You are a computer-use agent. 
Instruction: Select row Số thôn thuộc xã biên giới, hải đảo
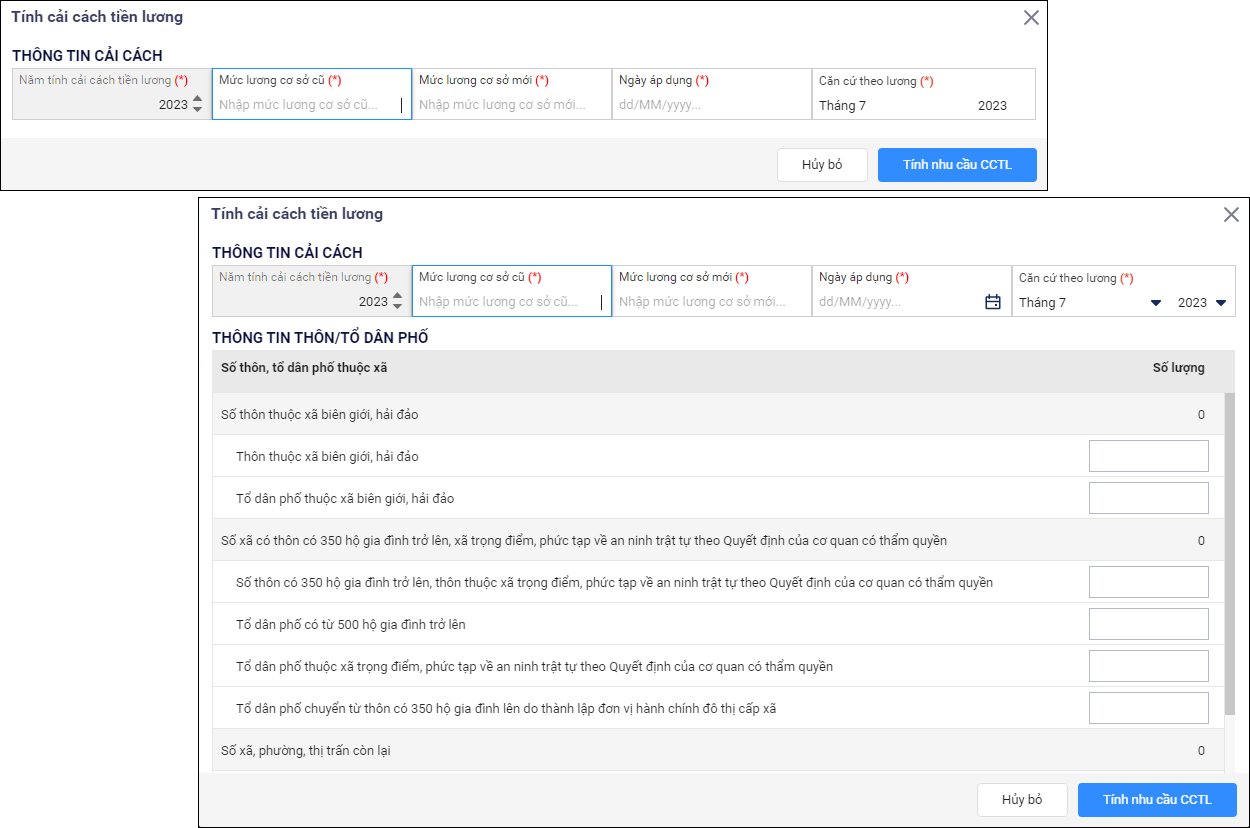coord(718,414)
